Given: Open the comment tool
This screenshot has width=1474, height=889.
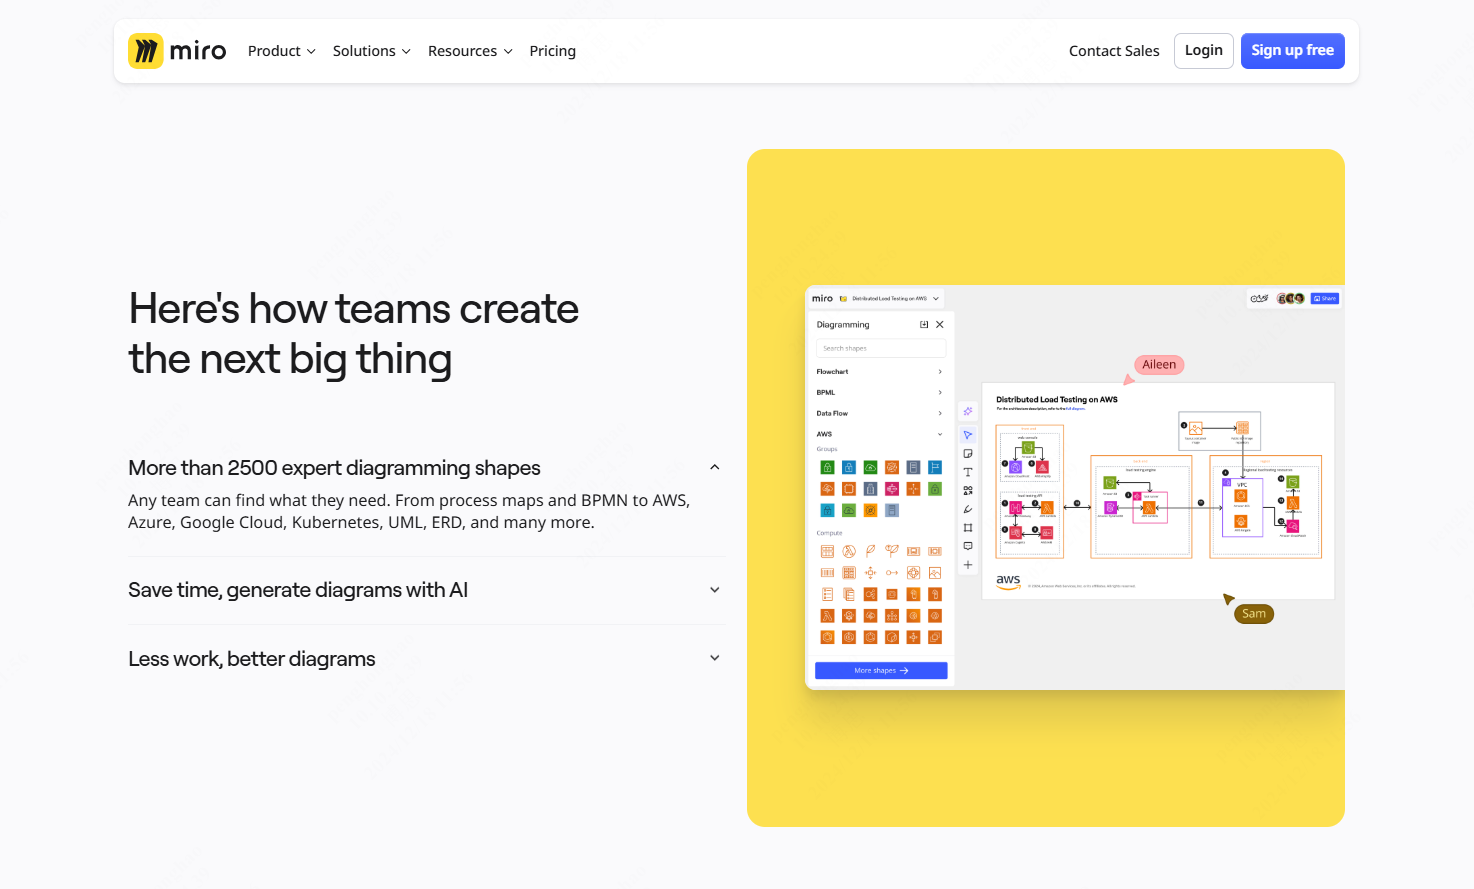Looking at the screenshot, I should coord(968,546).
